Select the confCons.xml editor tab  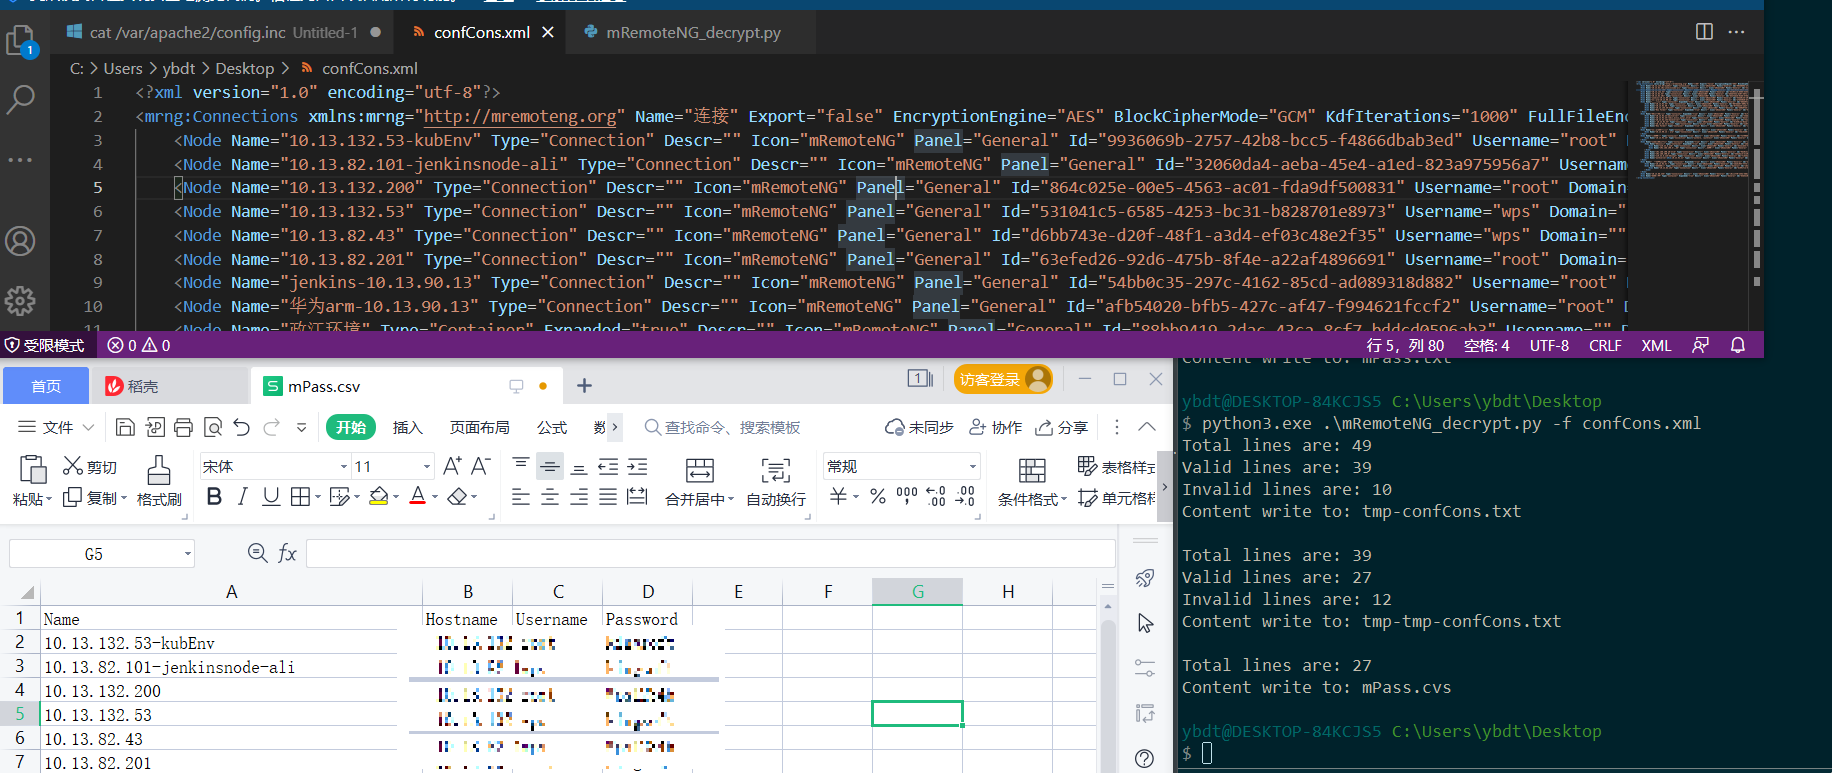tap(482, 32)
